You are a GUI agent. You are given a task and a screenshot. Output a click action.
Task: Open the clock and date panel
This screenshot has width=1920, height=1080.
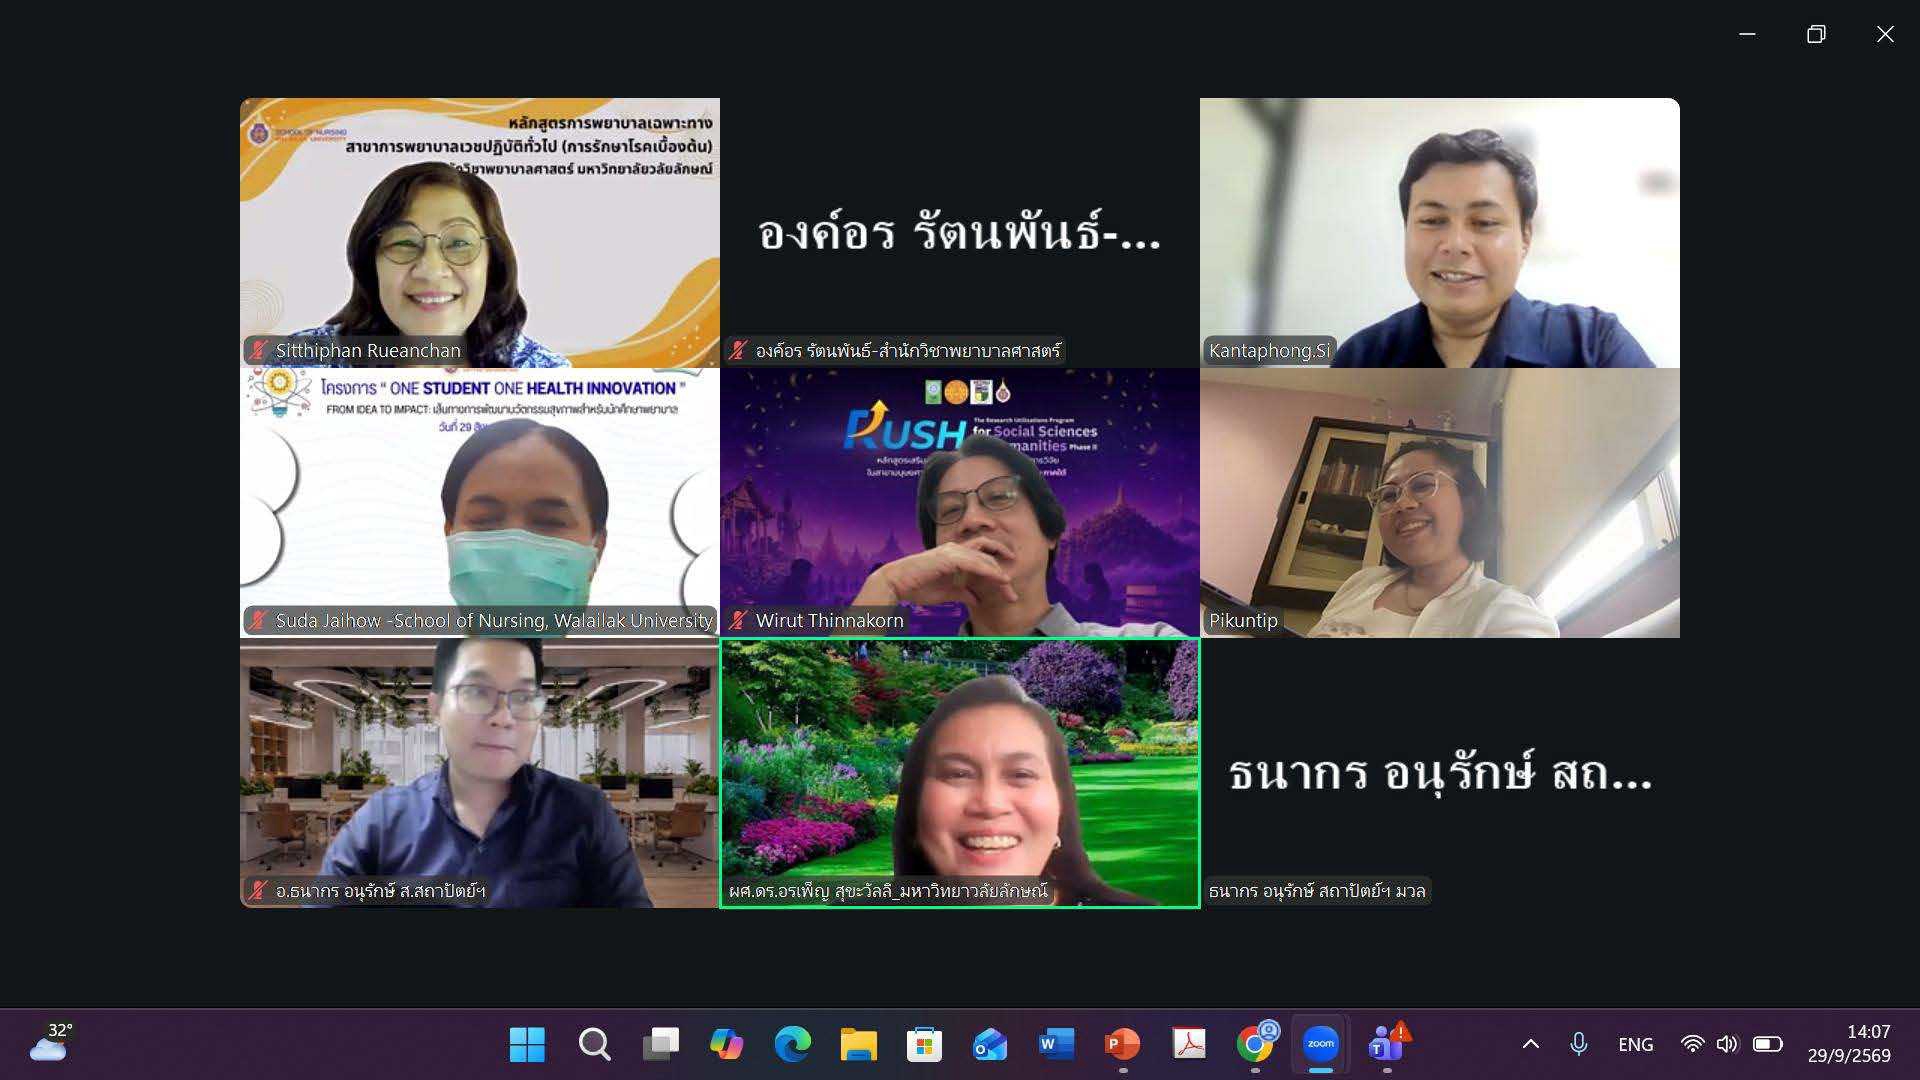point(1849,1044)
